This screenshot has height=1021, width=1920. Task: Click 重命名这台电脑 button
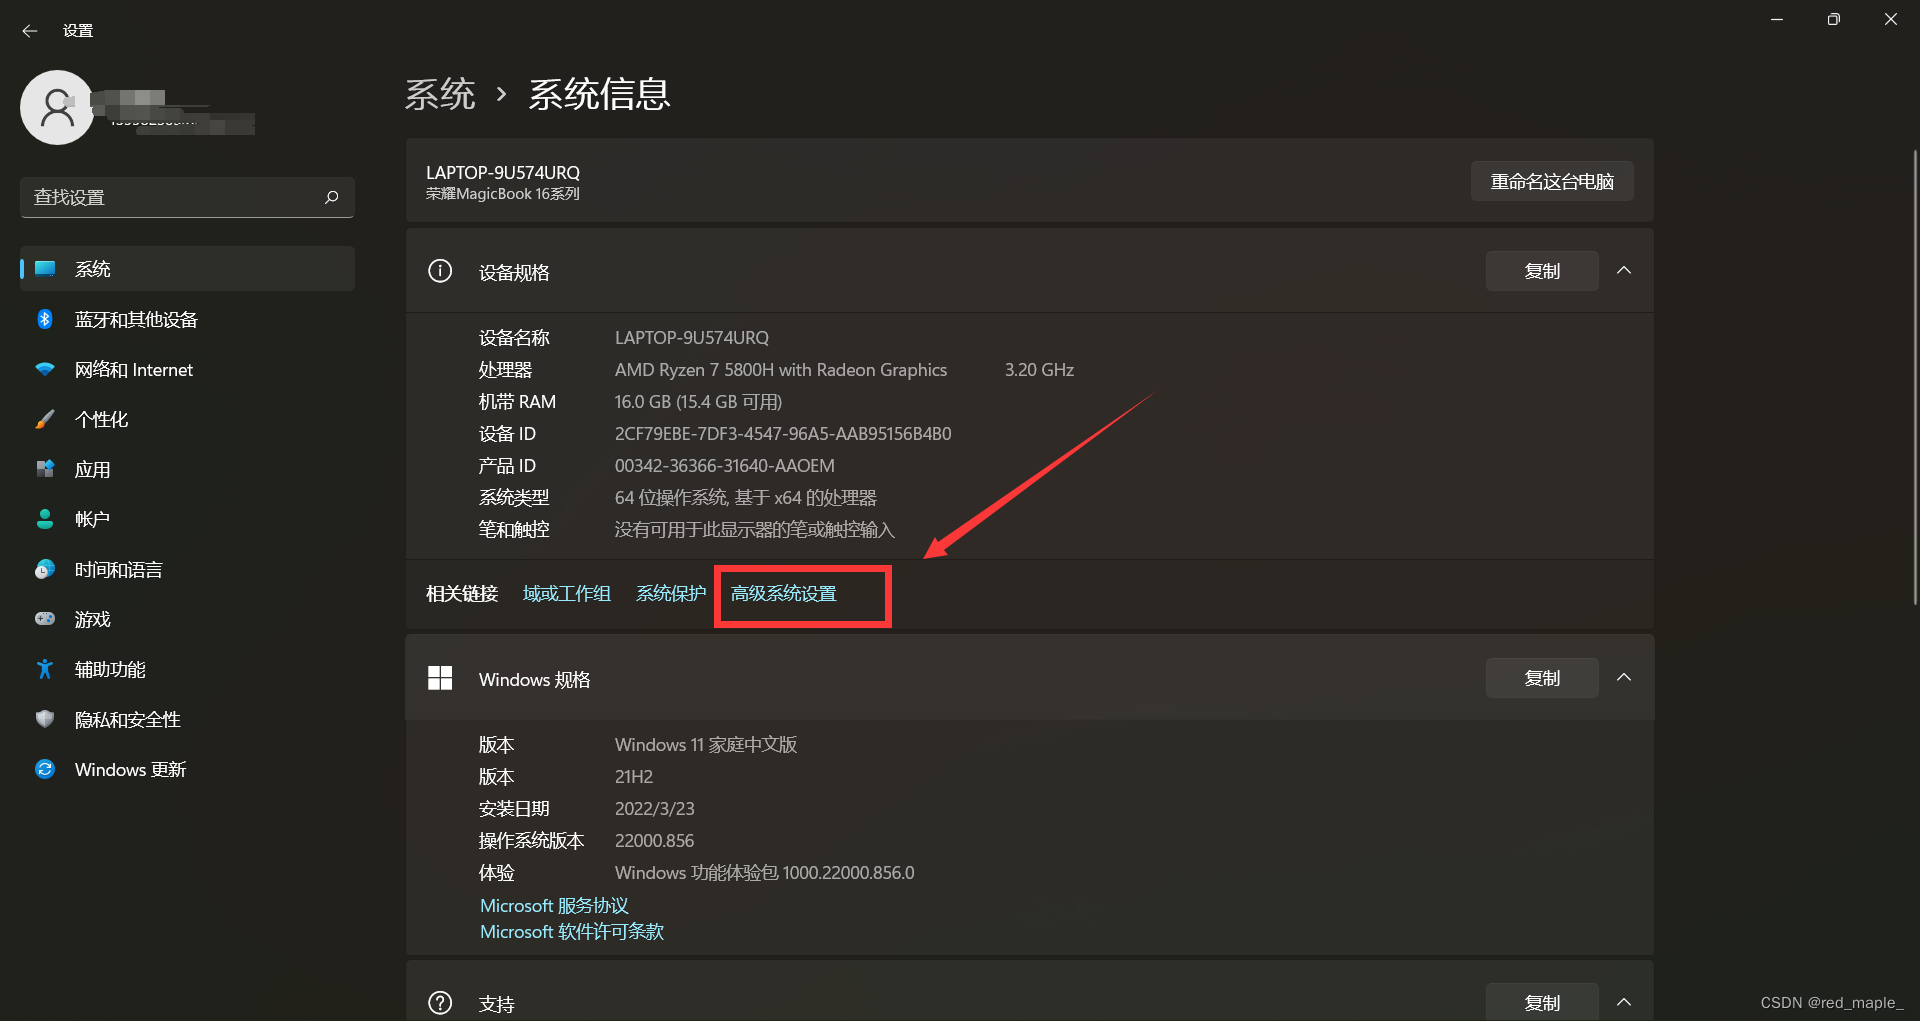pos(1552,181)
